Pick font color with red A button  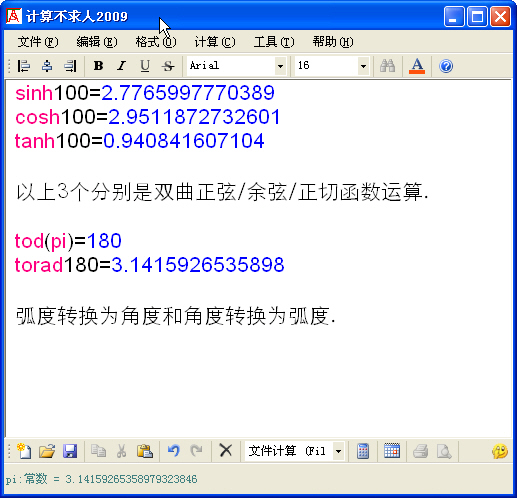(417, 66)
